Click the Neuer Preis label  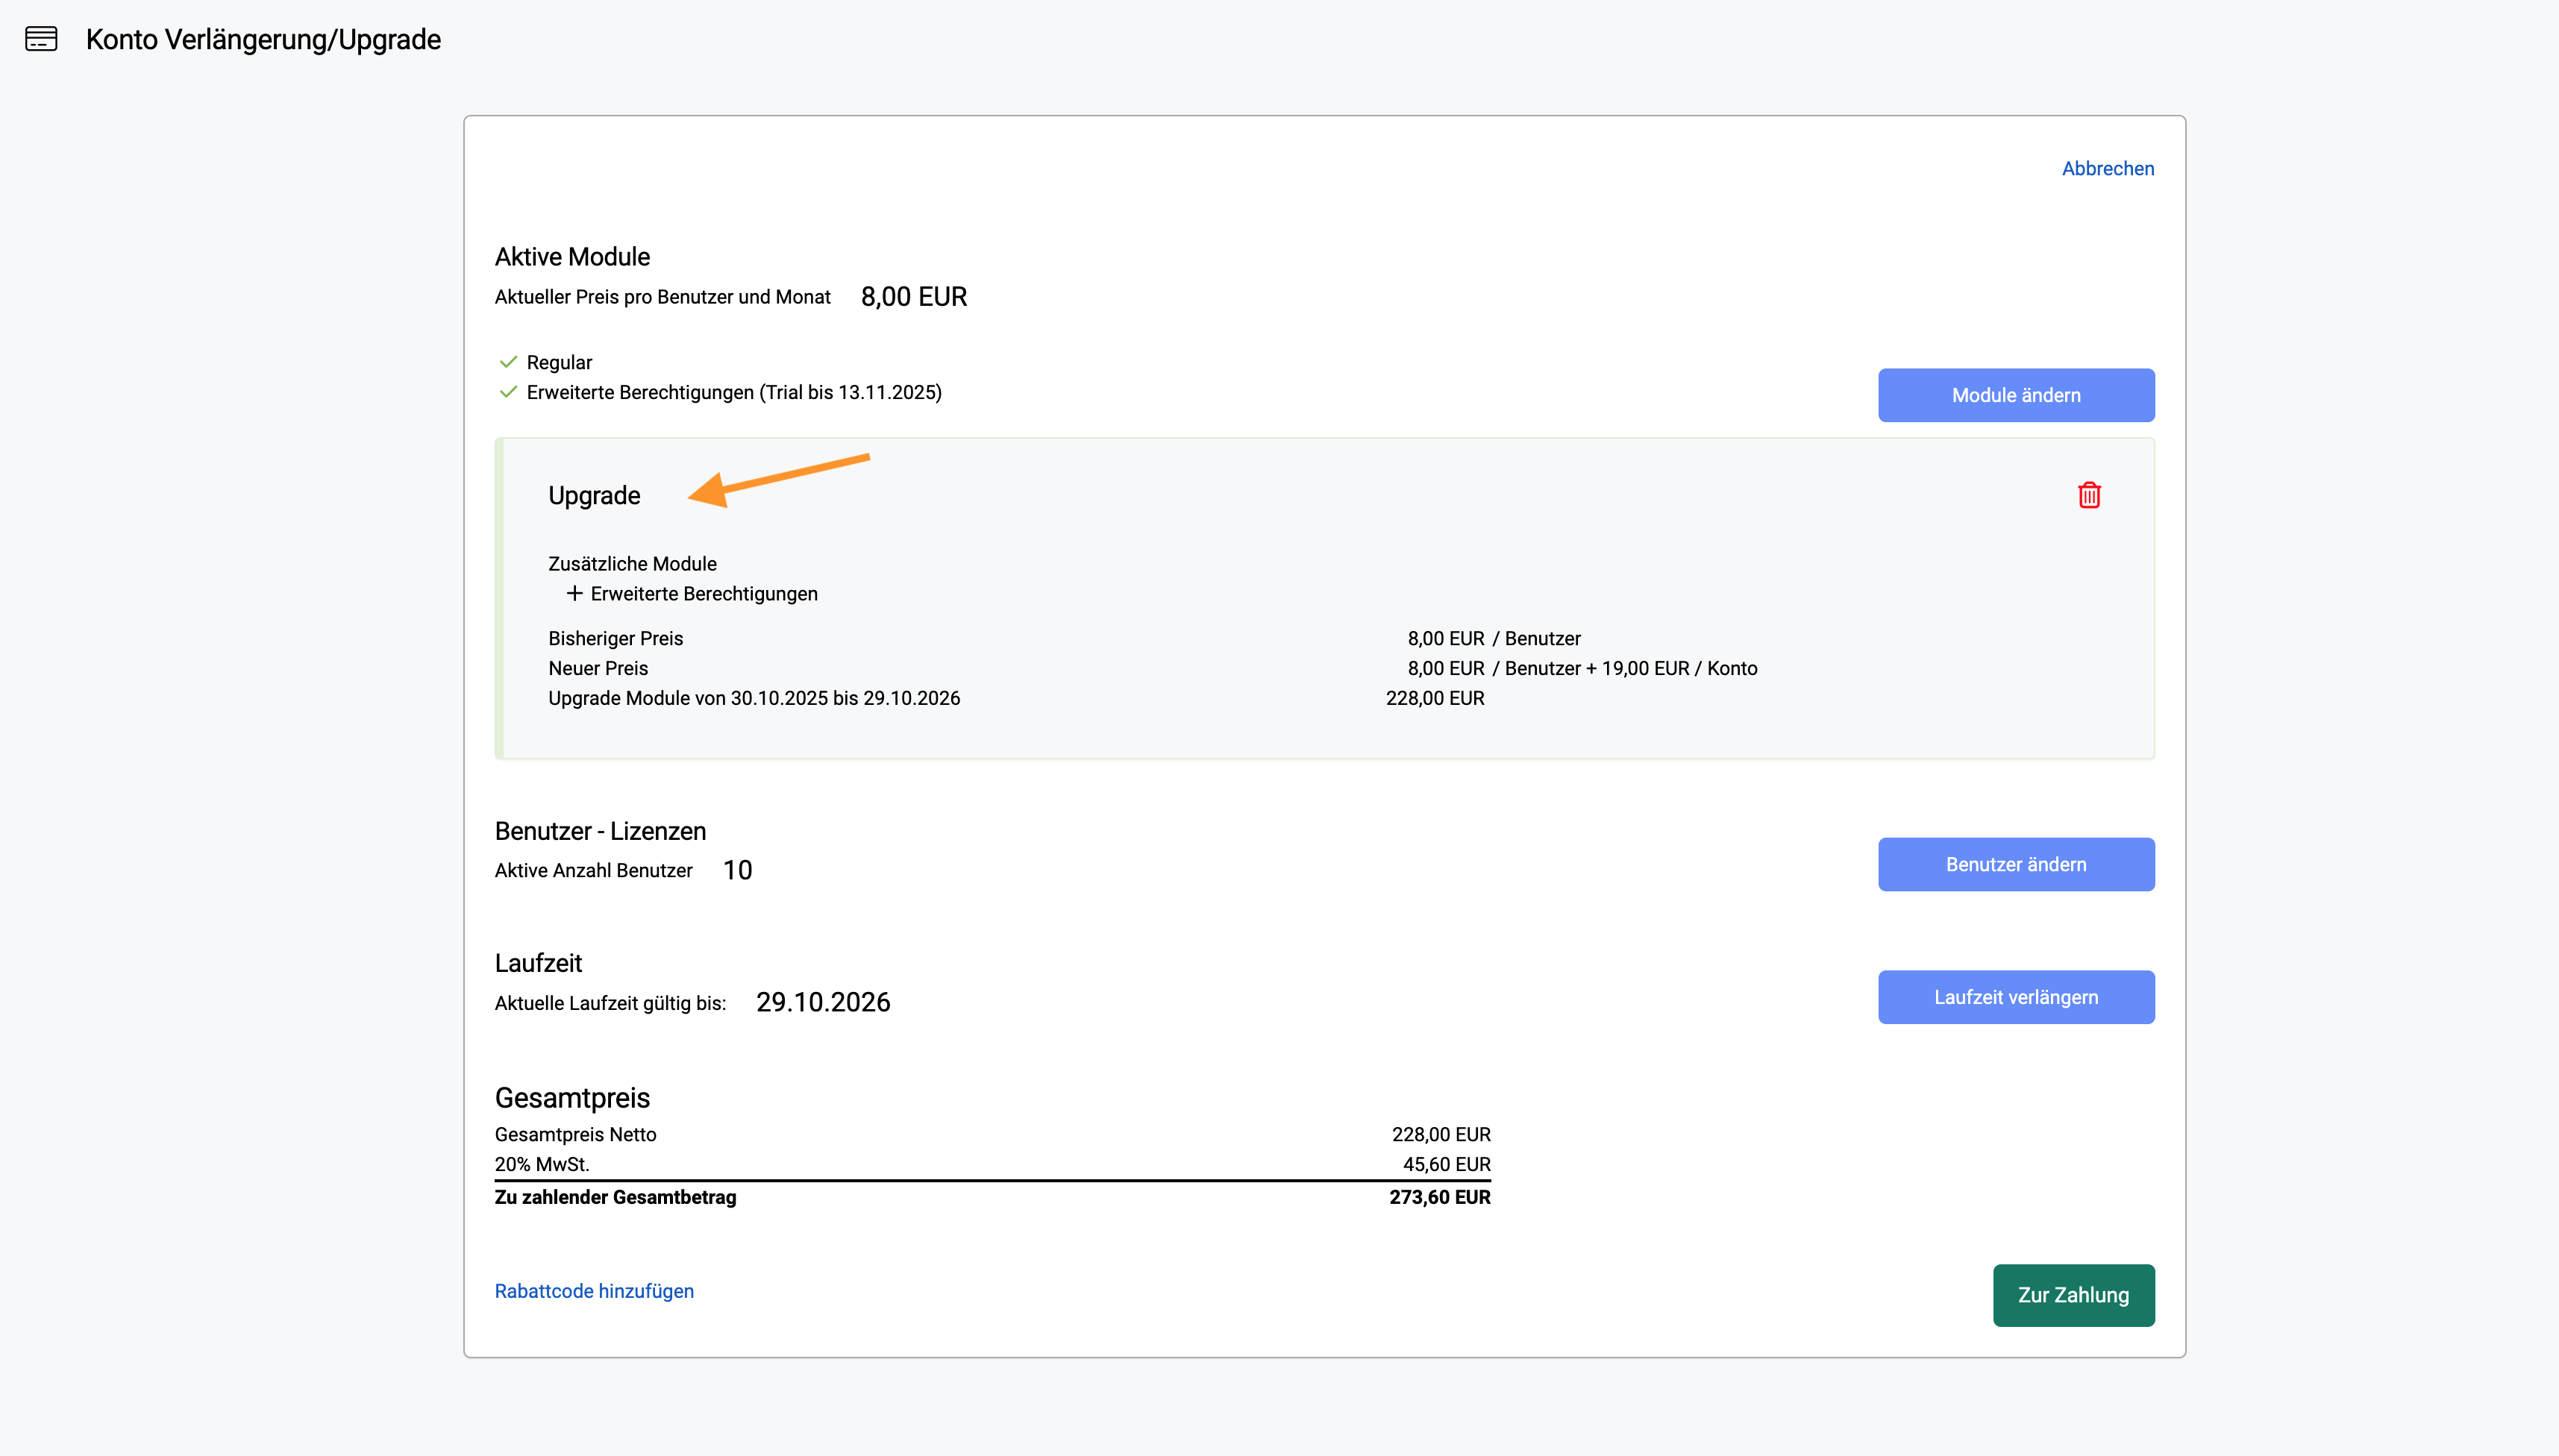tap(598, 668)
